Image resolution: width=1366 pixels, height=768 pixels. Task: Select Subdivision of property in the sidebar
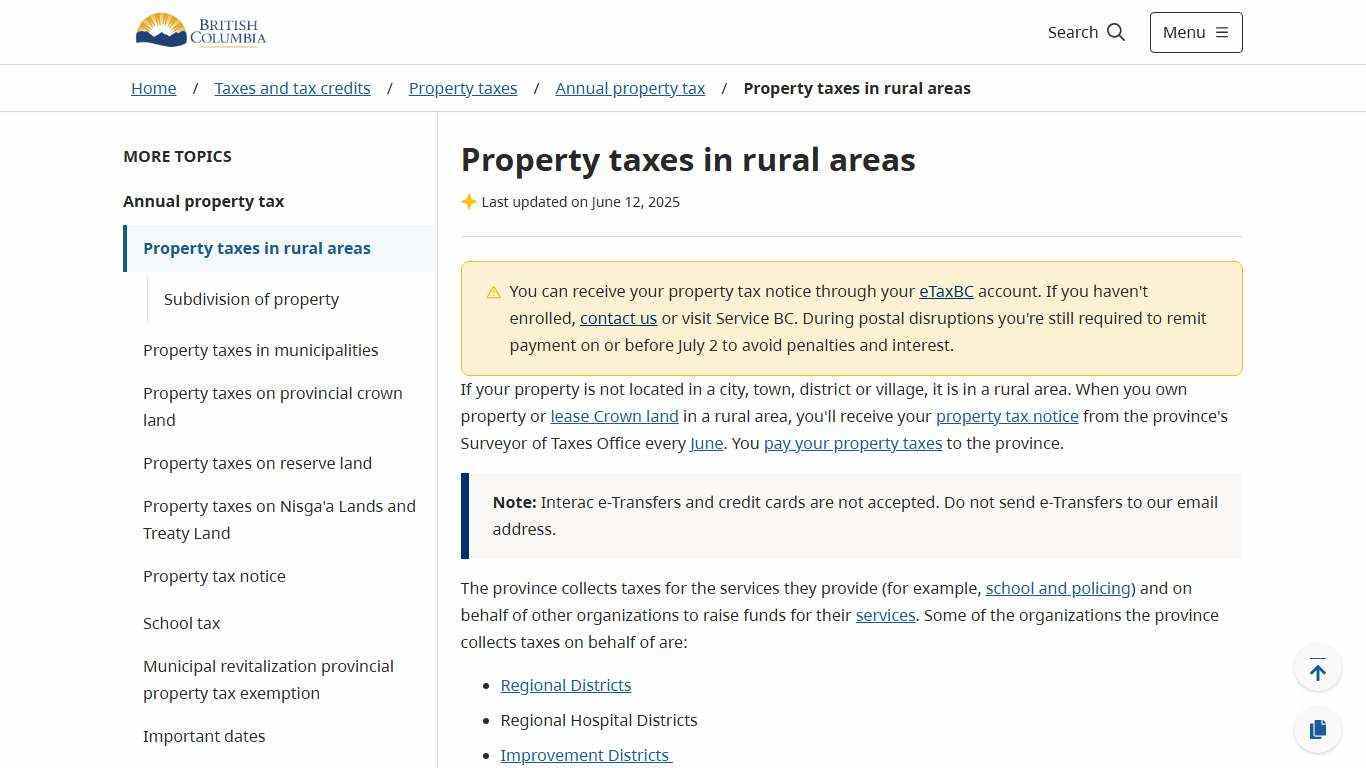pyautogui.click(x=252, y=299)
